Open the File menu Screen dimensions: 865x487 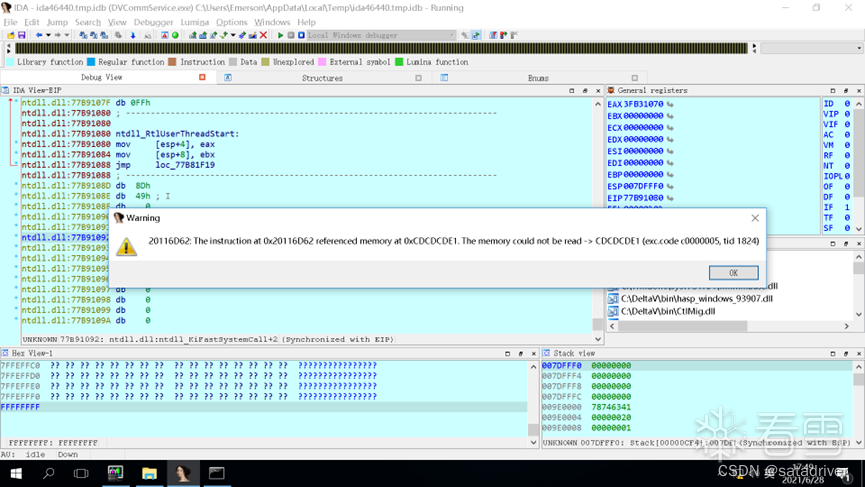pyautogui.click(x=10, y=22)
